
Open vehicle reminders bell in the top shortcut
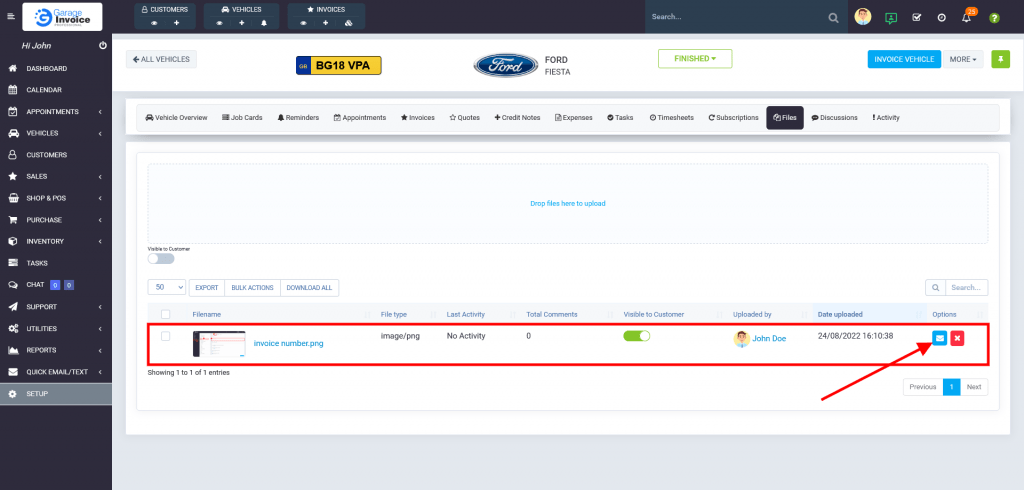click(264, 23)
